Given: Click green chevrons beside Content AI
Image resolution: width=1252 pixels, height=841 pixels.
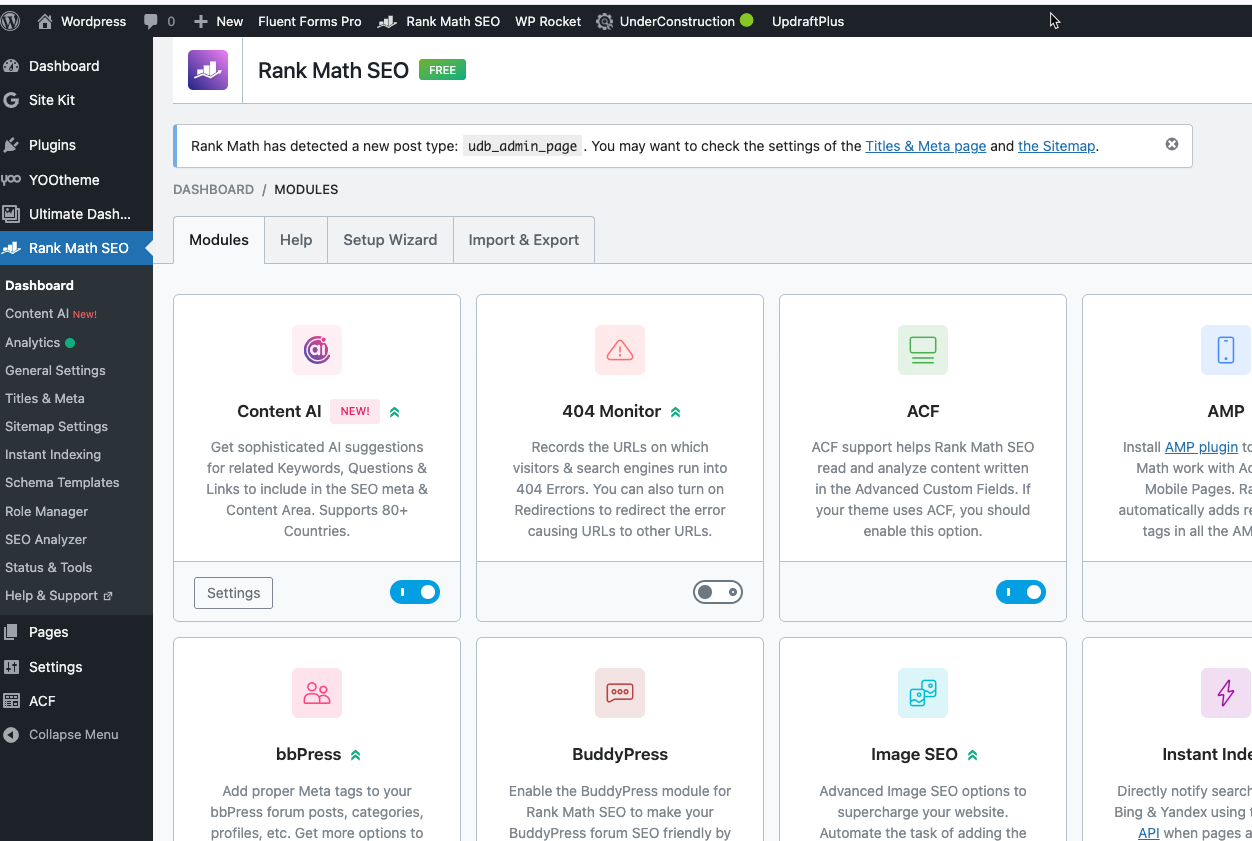Looking at the screenshot, I should [x=395, y=412].
